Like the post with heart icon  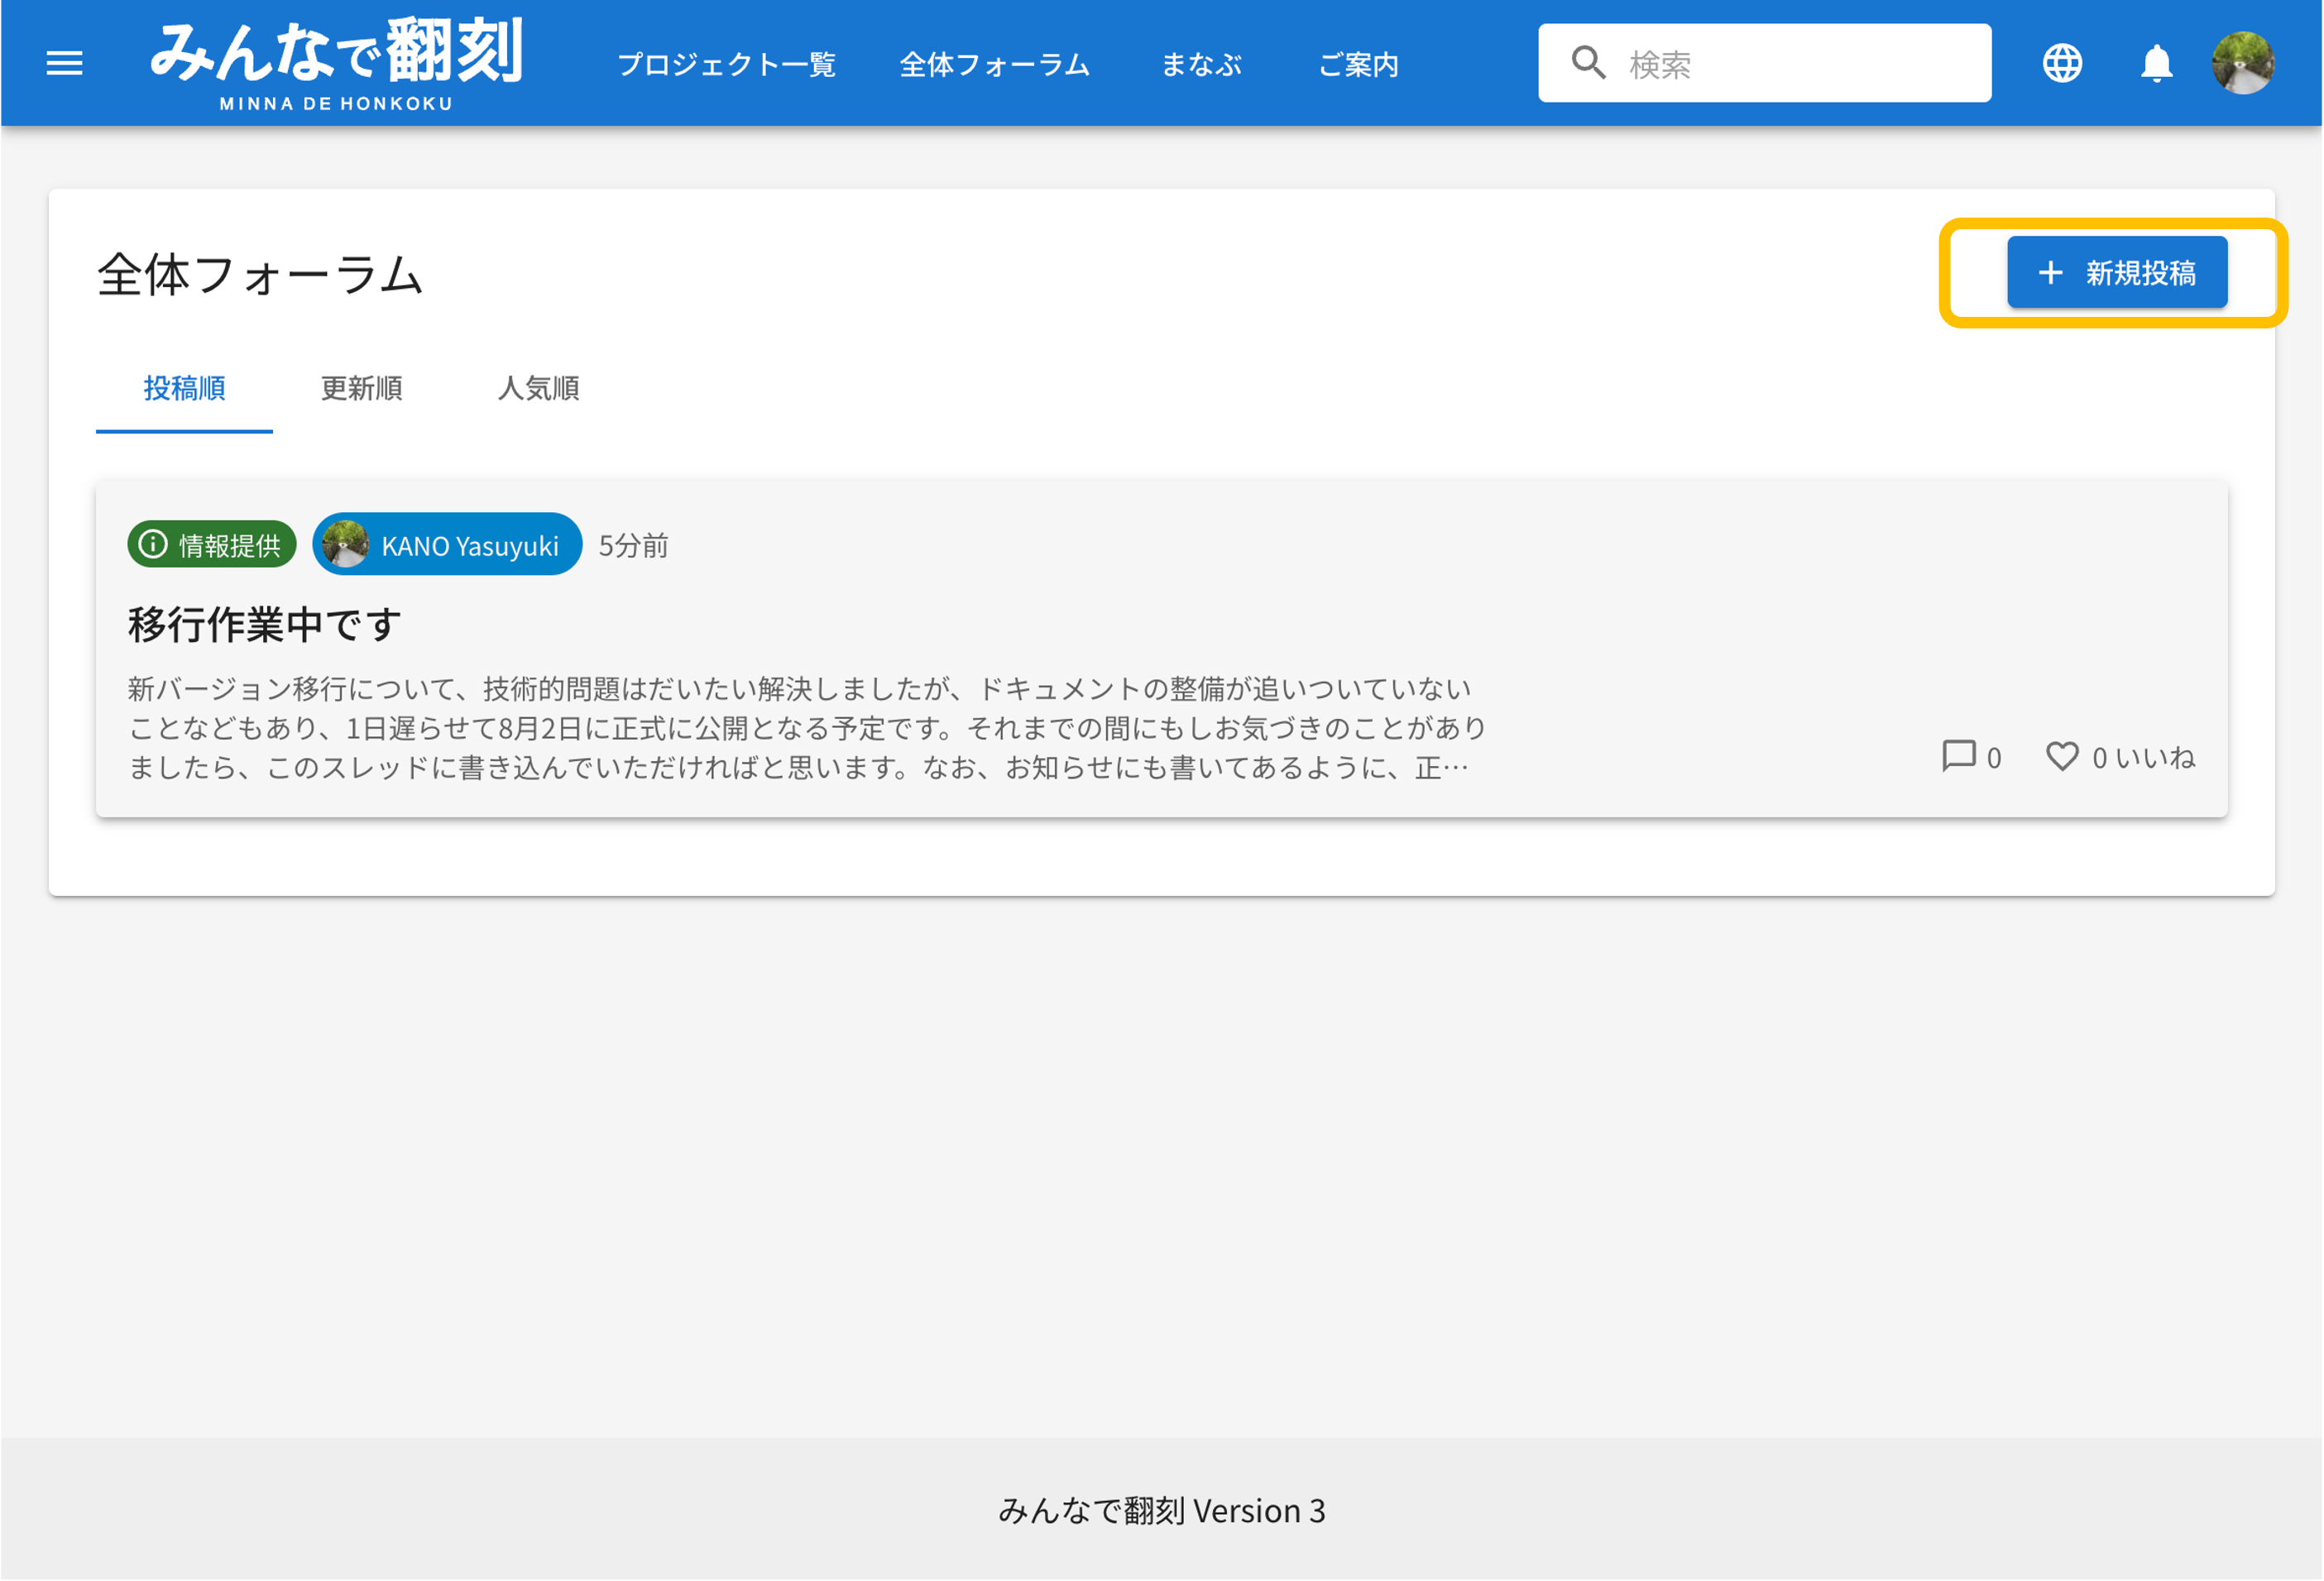2062,757
